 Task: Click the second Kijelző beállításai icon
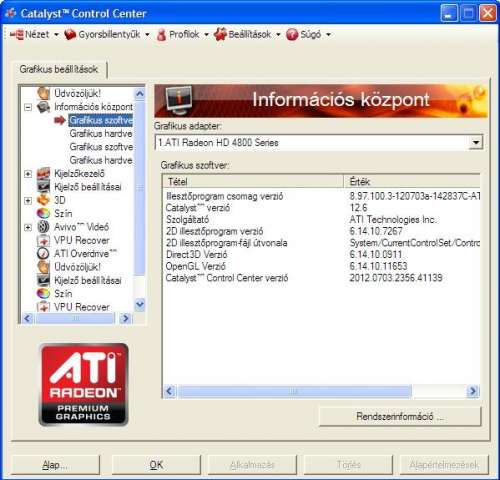tap(43, 280)
